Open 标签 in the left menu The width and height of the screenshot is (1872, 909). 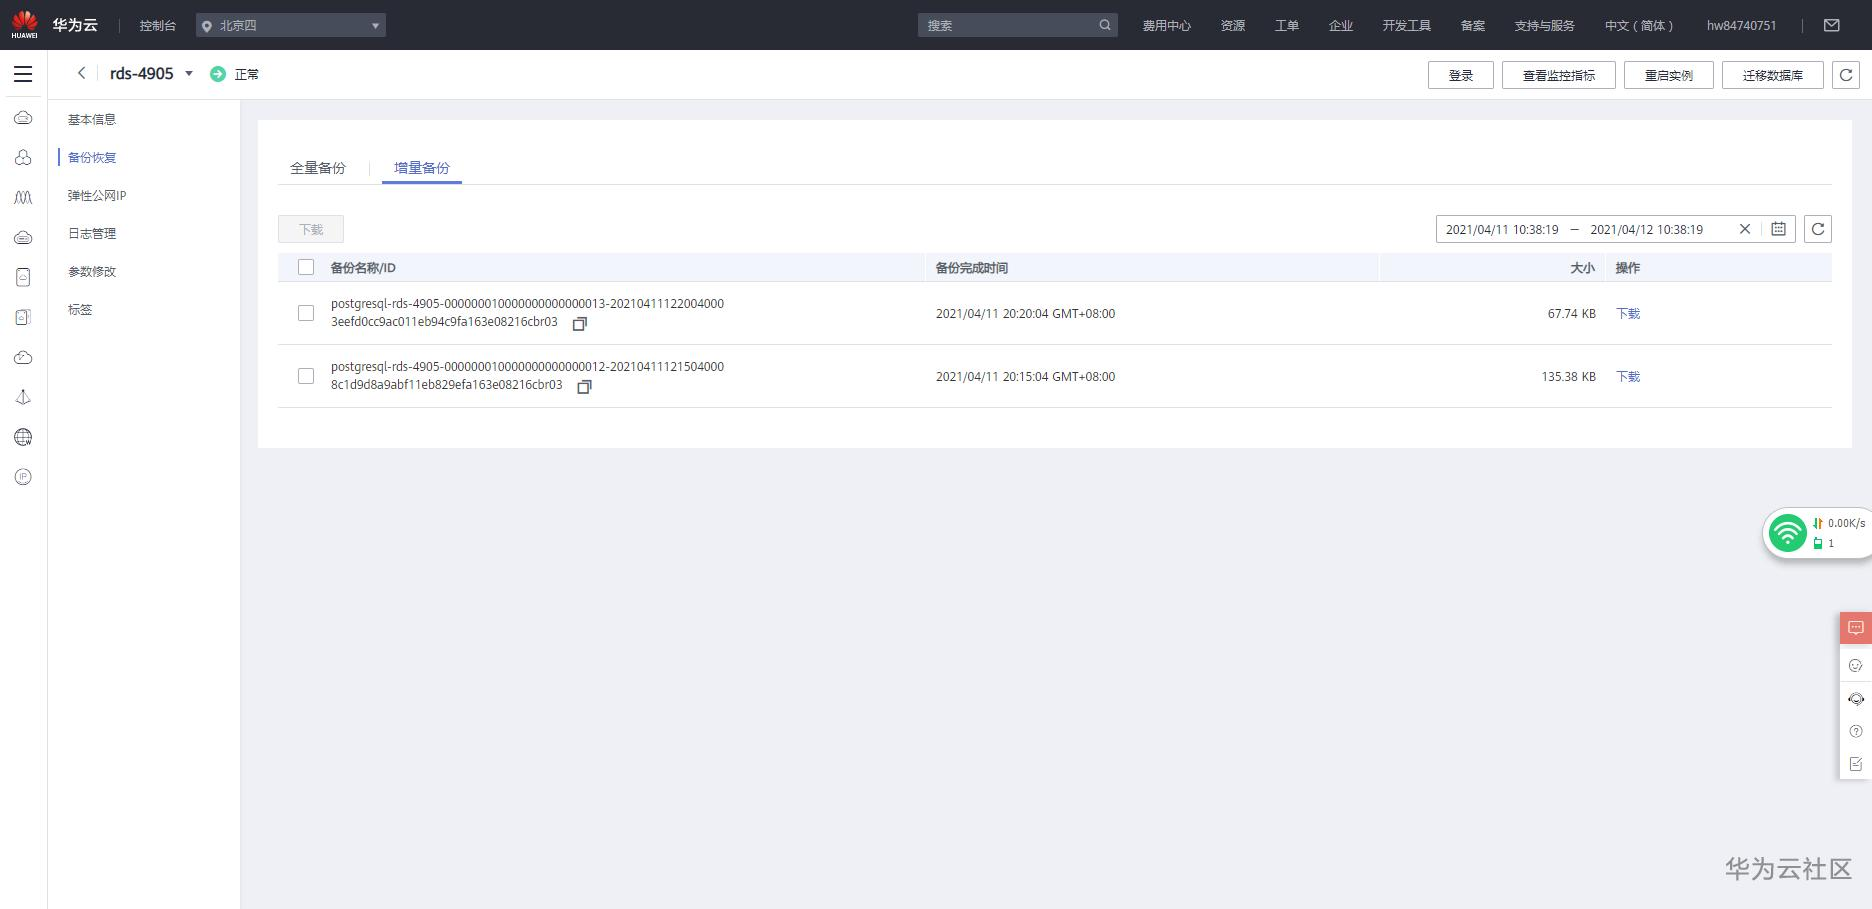click(80, 310)
